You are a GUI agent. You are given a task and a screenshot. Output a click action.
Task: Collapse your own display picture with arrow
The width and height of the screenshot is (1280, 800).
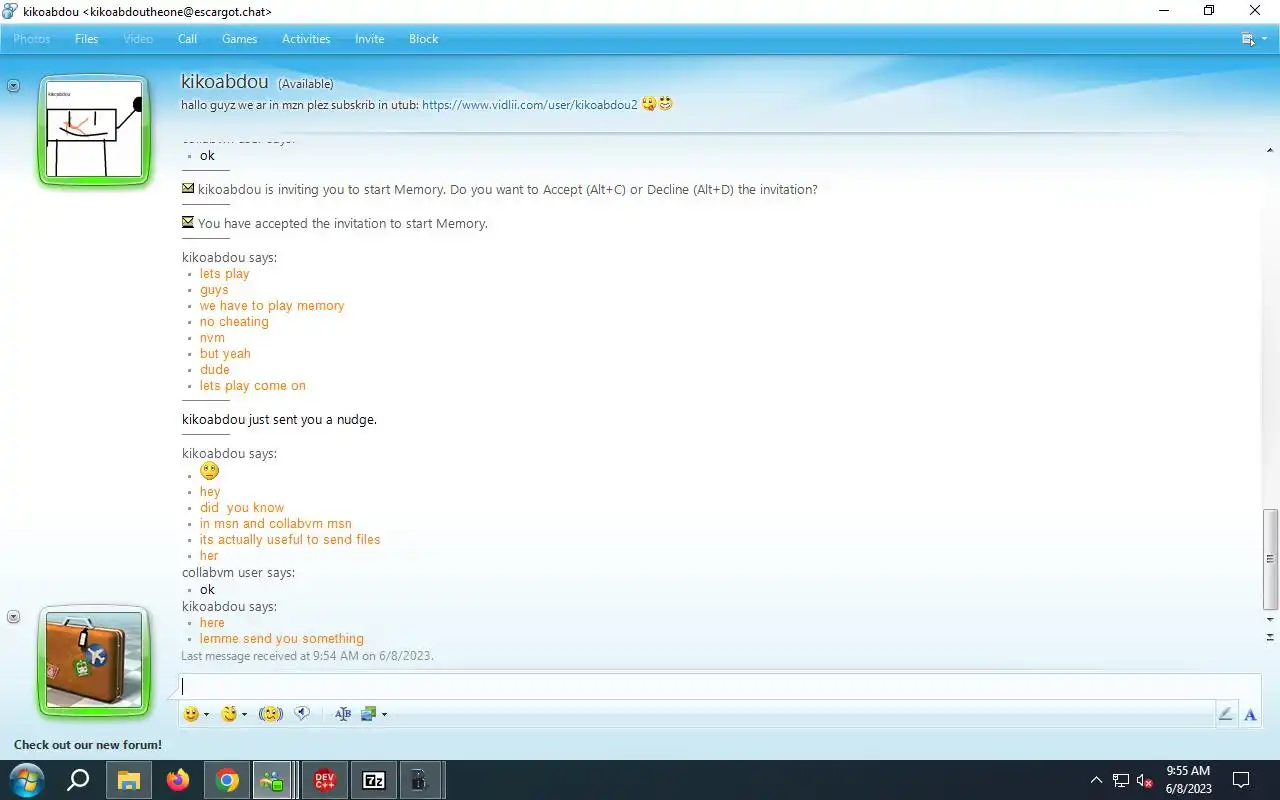click(x=13, y=617)
